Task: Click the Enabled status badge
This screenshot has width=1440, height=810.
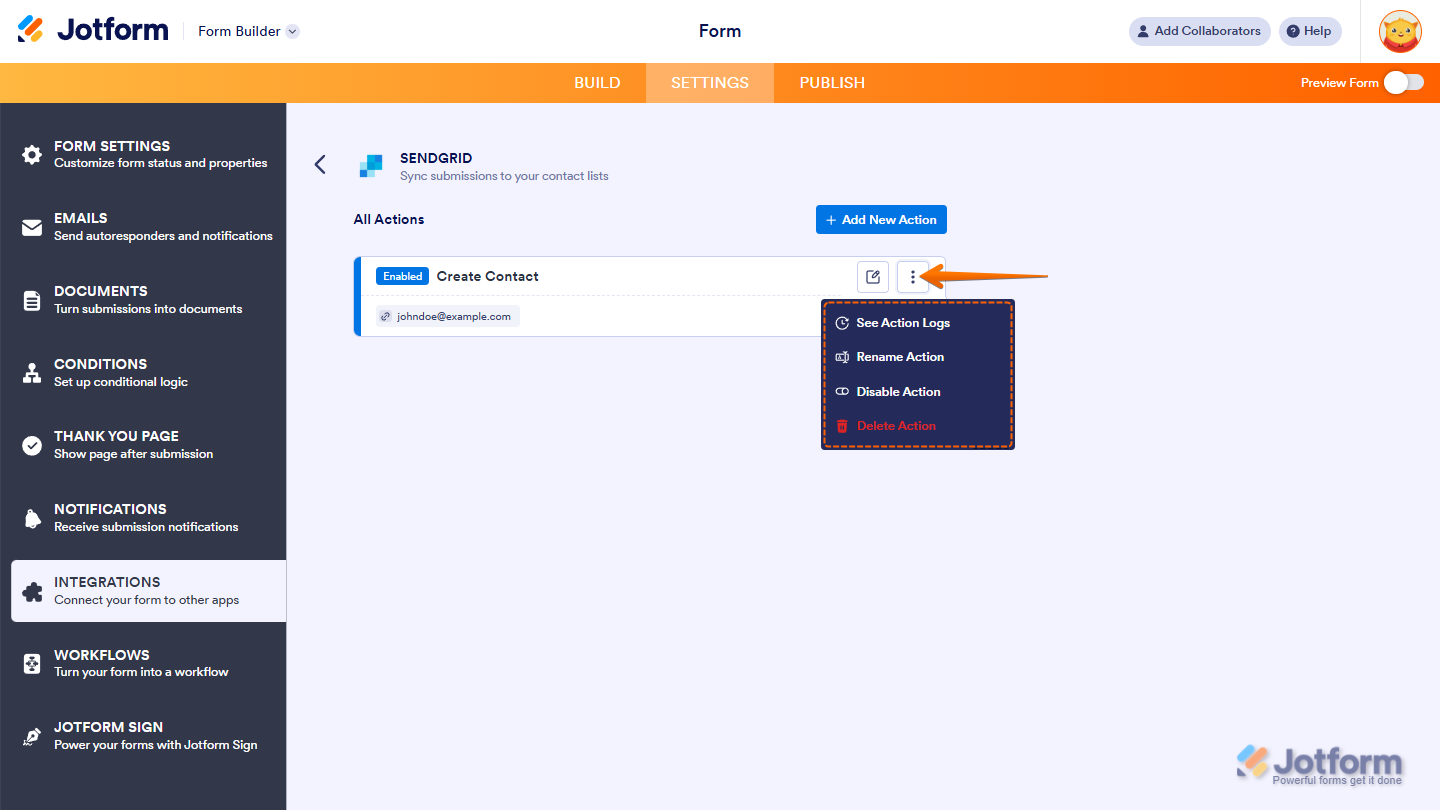Action: click(402, 276)
